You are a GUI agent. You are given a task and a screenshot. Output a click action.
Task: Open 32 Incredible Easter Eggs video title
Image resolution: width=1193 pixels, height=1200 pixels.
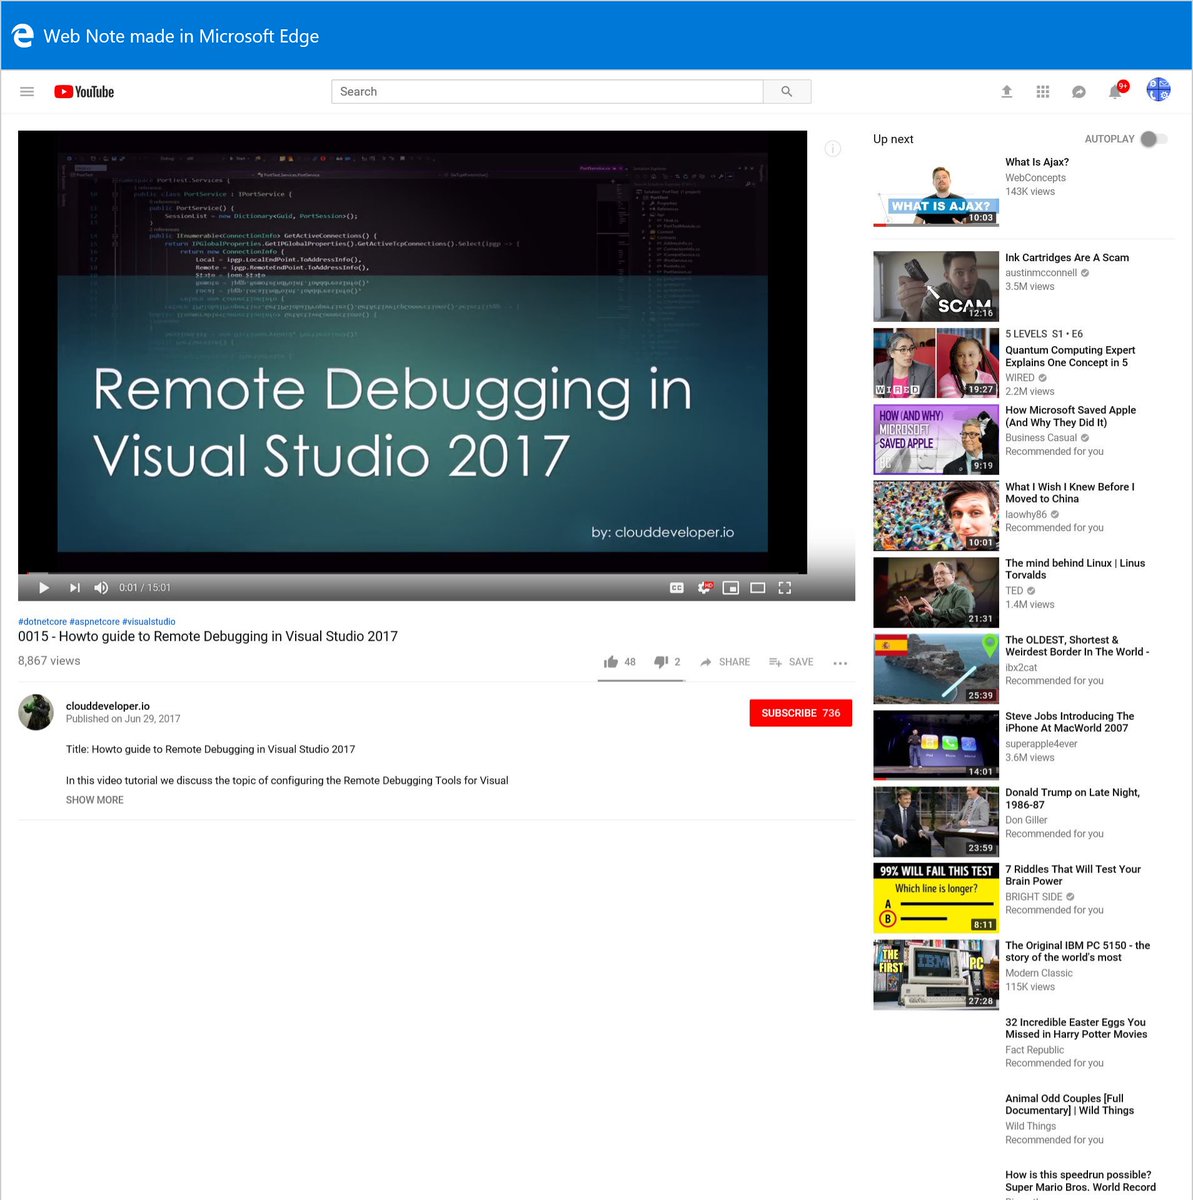[x=1076, y=1029]
